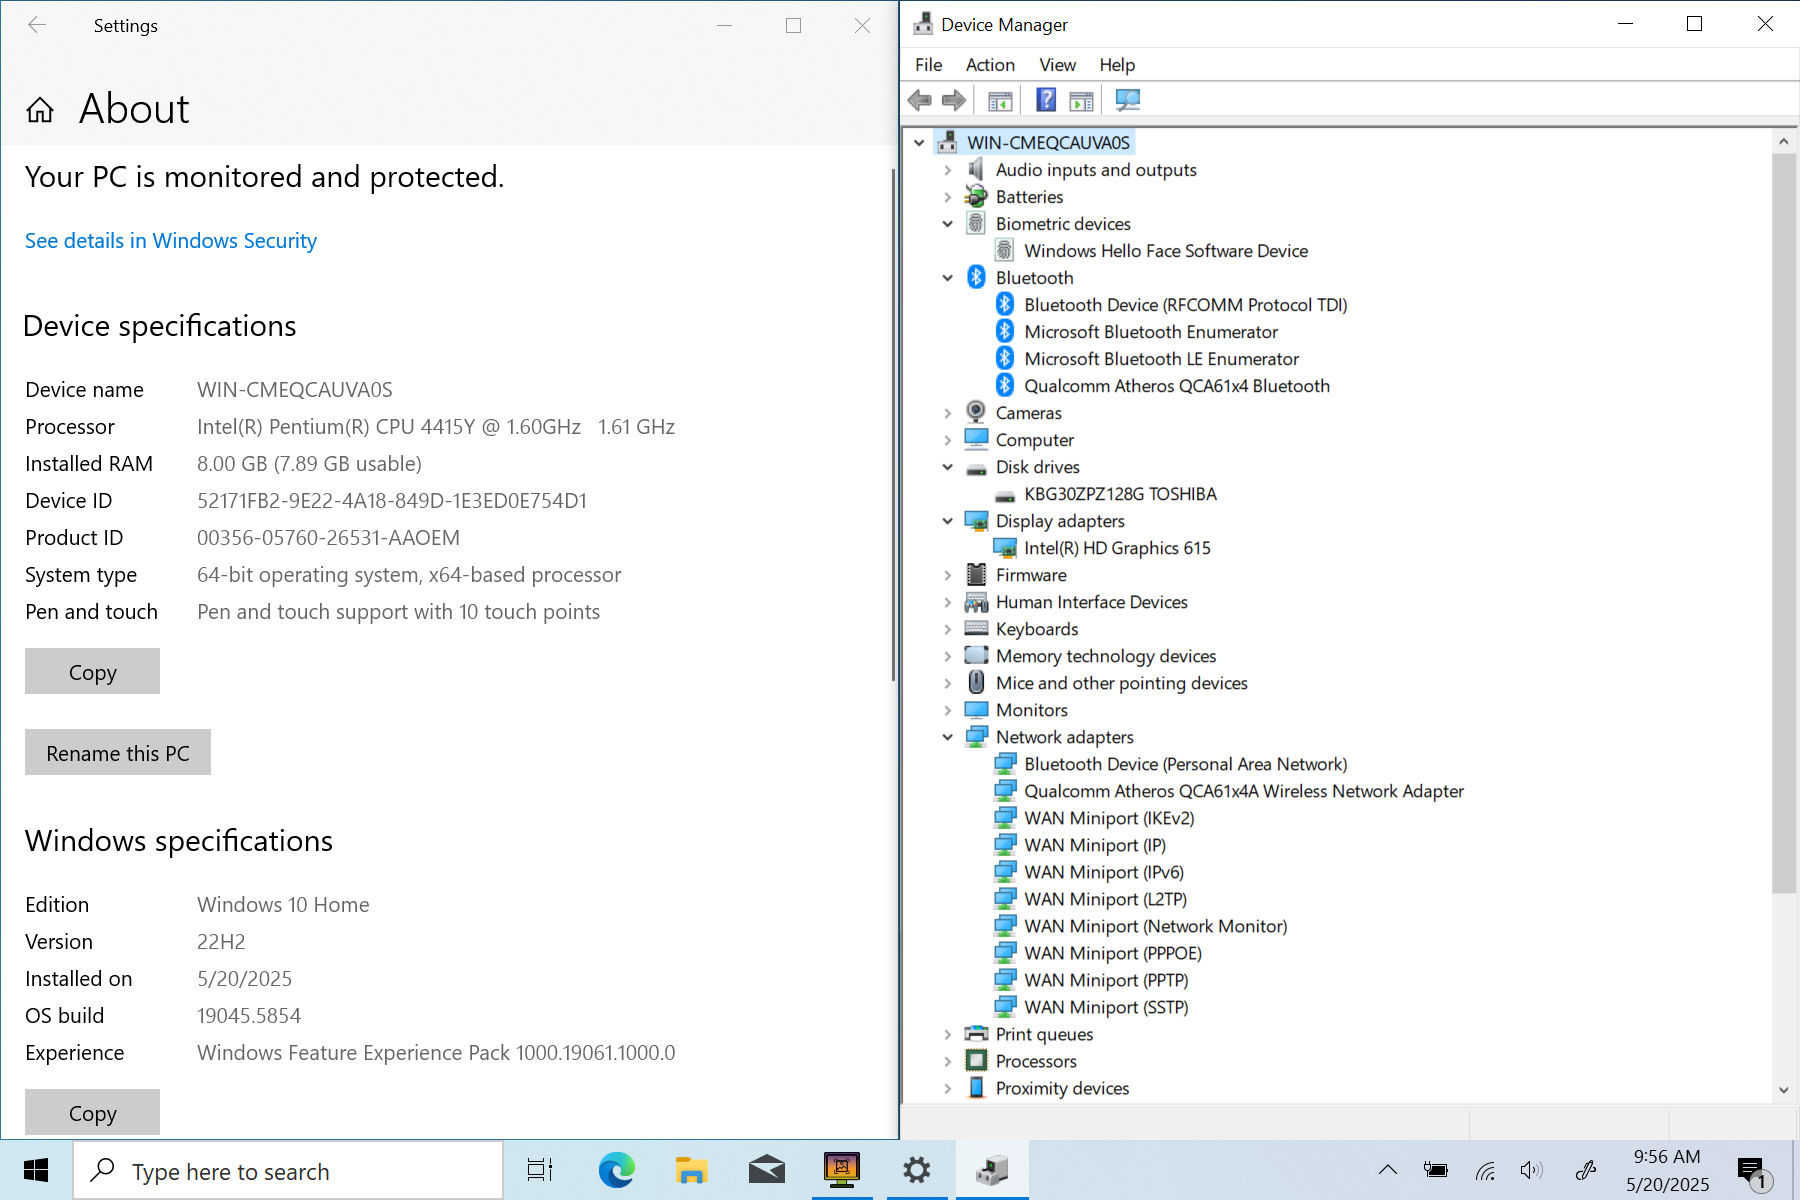This screenshot has height=1200, width=1800.
Task: Open Task View from the taskbar
Action: click(x=540, y=1170)
